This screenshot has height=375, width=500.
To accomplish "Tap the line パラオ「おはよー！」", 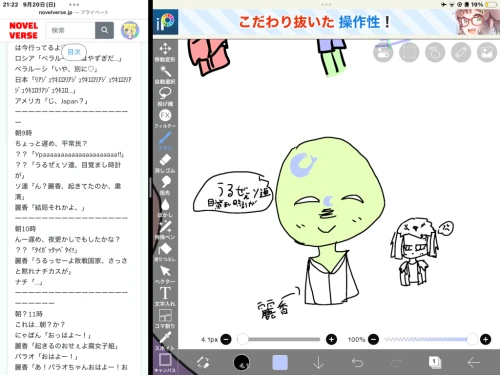I will 46,356.
